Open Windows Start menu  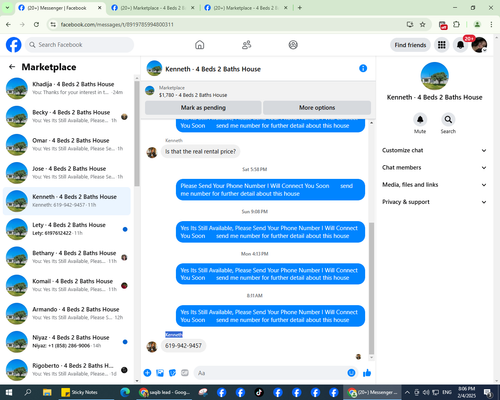[9, 392]
